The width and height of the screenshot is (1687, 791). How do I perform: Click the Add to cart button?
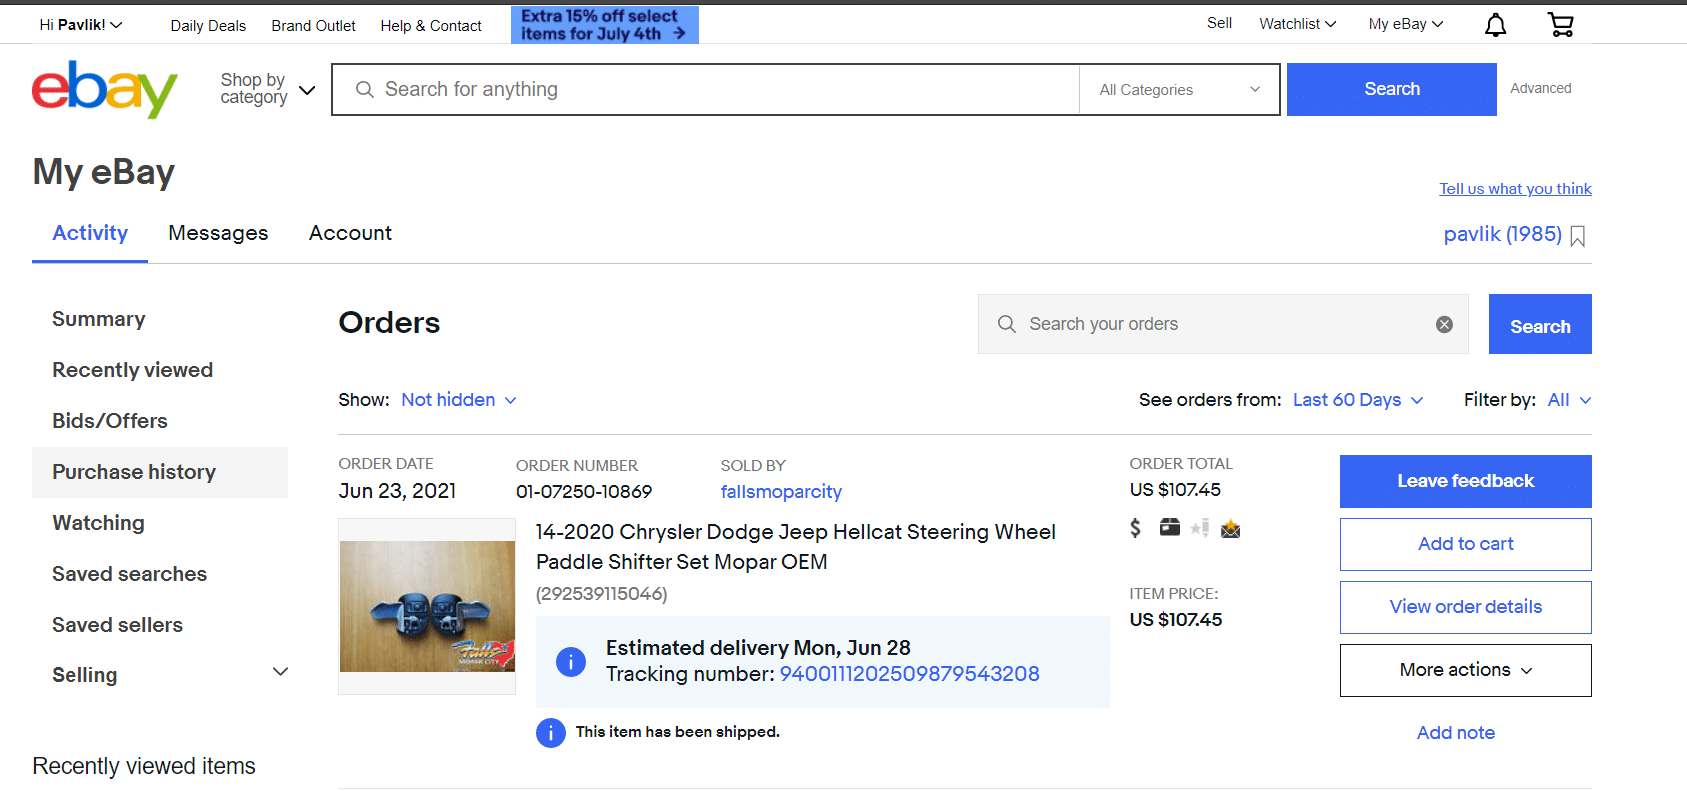pyautogui.click(x=1466, y=544)
